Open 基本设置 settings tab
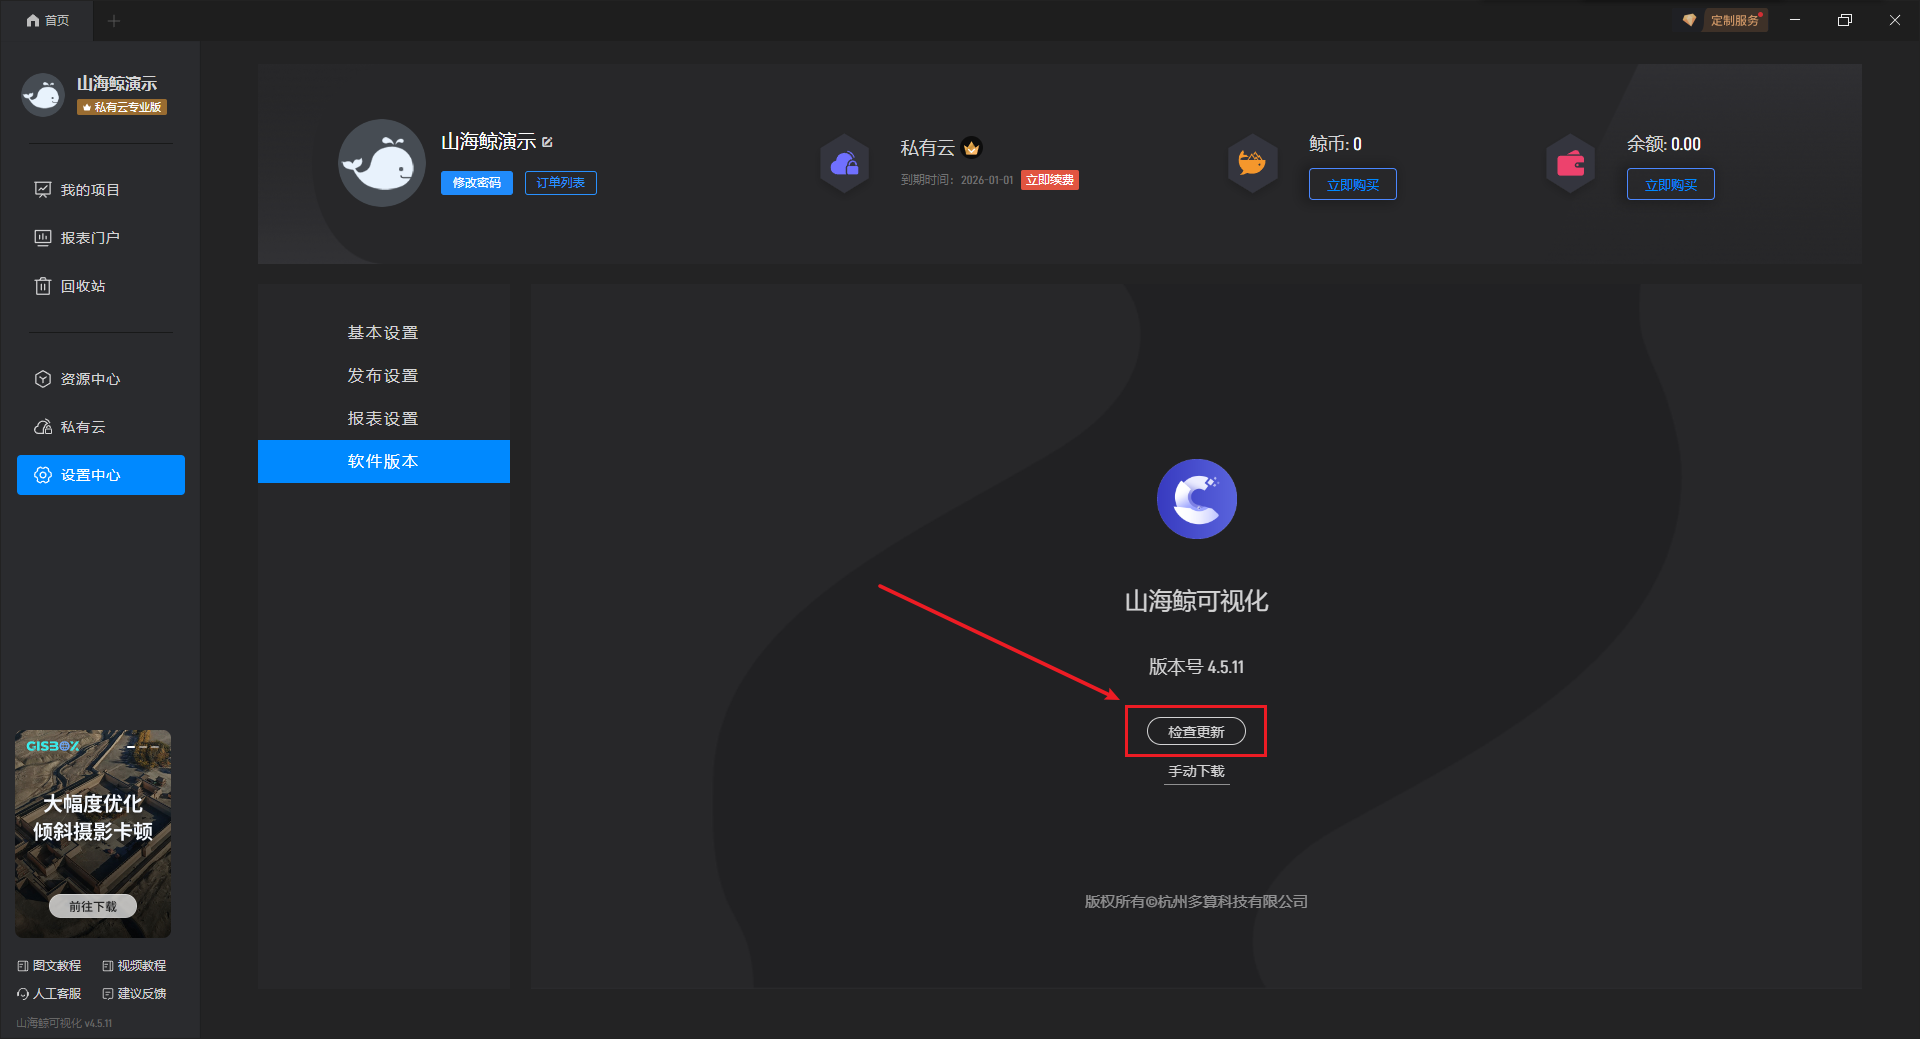Image resolution: width=1920 pixels, height=1039 pixels. tap(384, 333)
